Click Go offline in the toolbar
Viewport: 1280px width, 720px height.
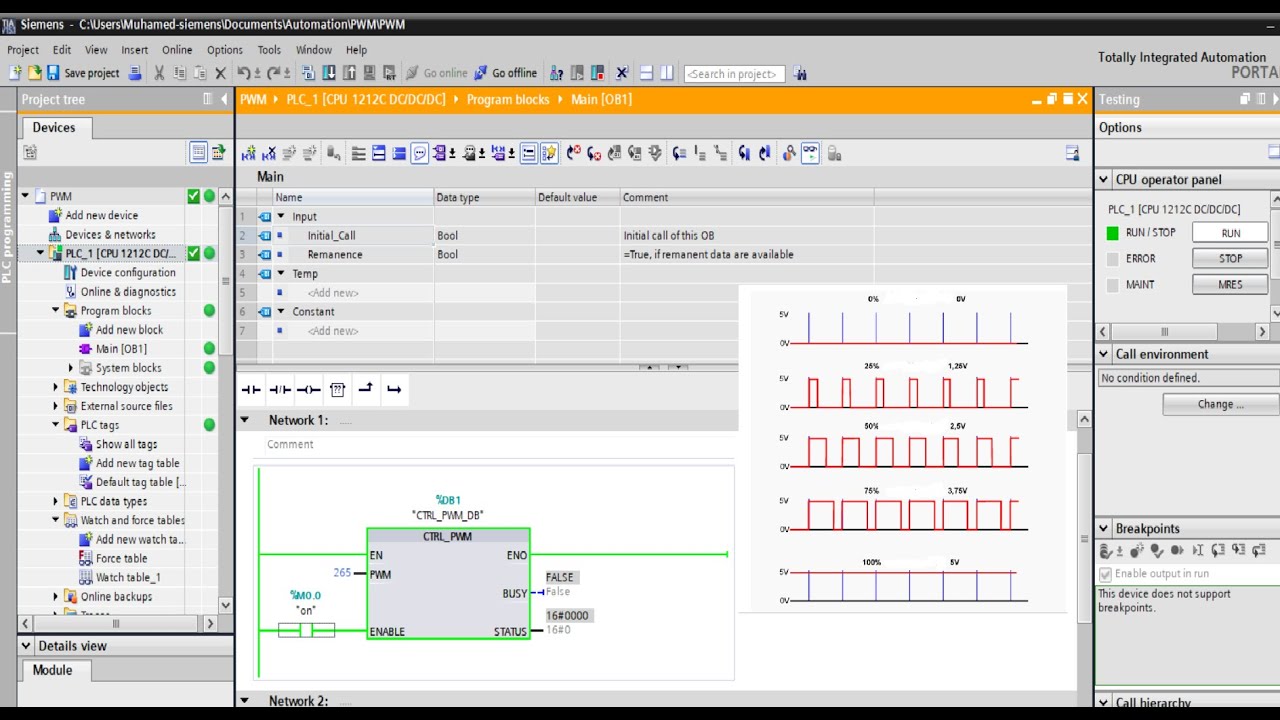coord(505,73)
